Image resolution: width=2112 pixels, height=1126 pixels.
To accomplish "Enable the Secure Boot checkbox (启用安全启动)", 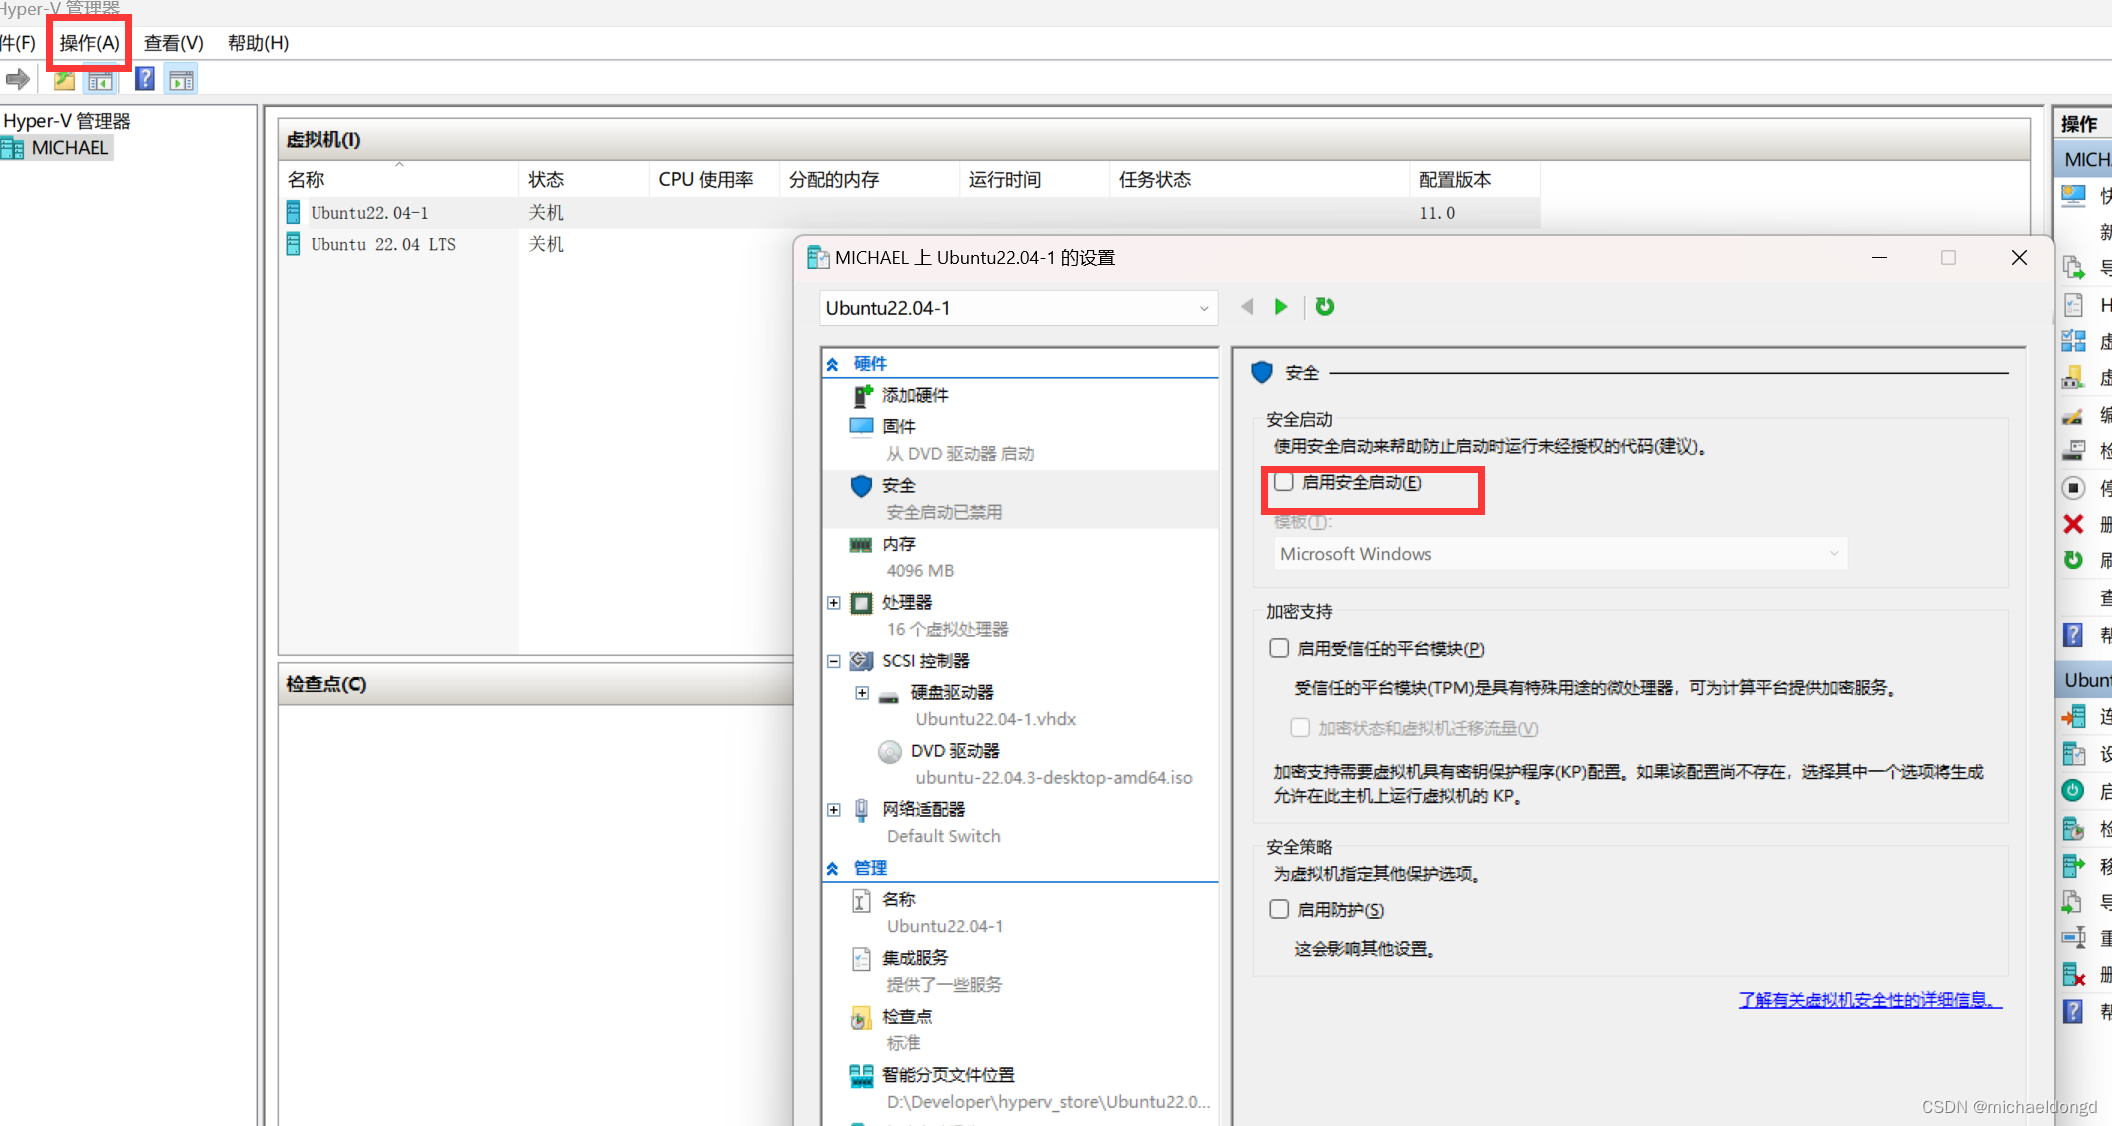I will click(x=1284, y=483).
